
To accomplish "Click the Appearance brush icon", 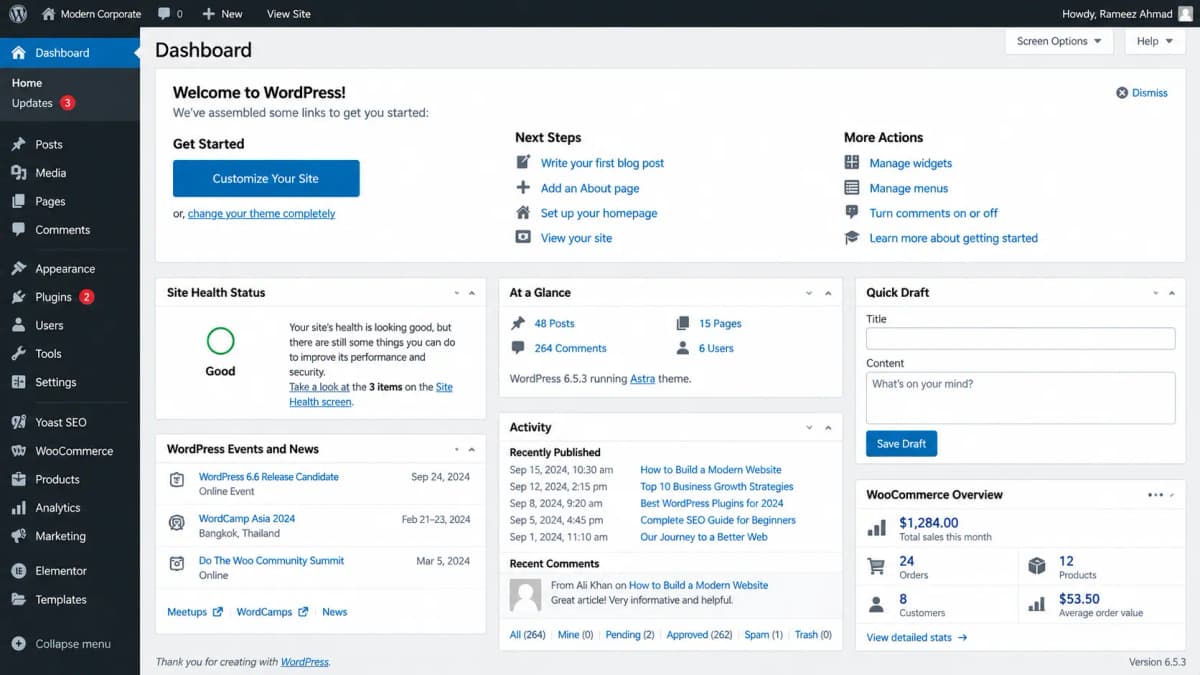I will click(18, 268).
